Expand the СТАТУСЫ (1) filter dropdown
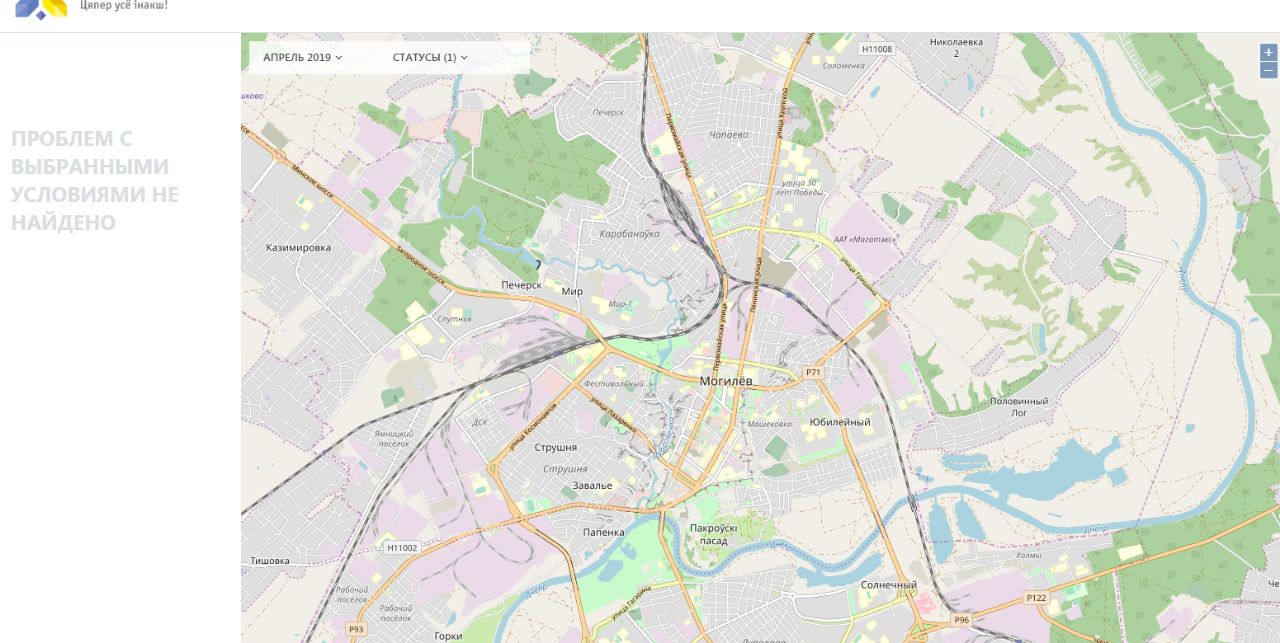 click(x=430, y=57)
